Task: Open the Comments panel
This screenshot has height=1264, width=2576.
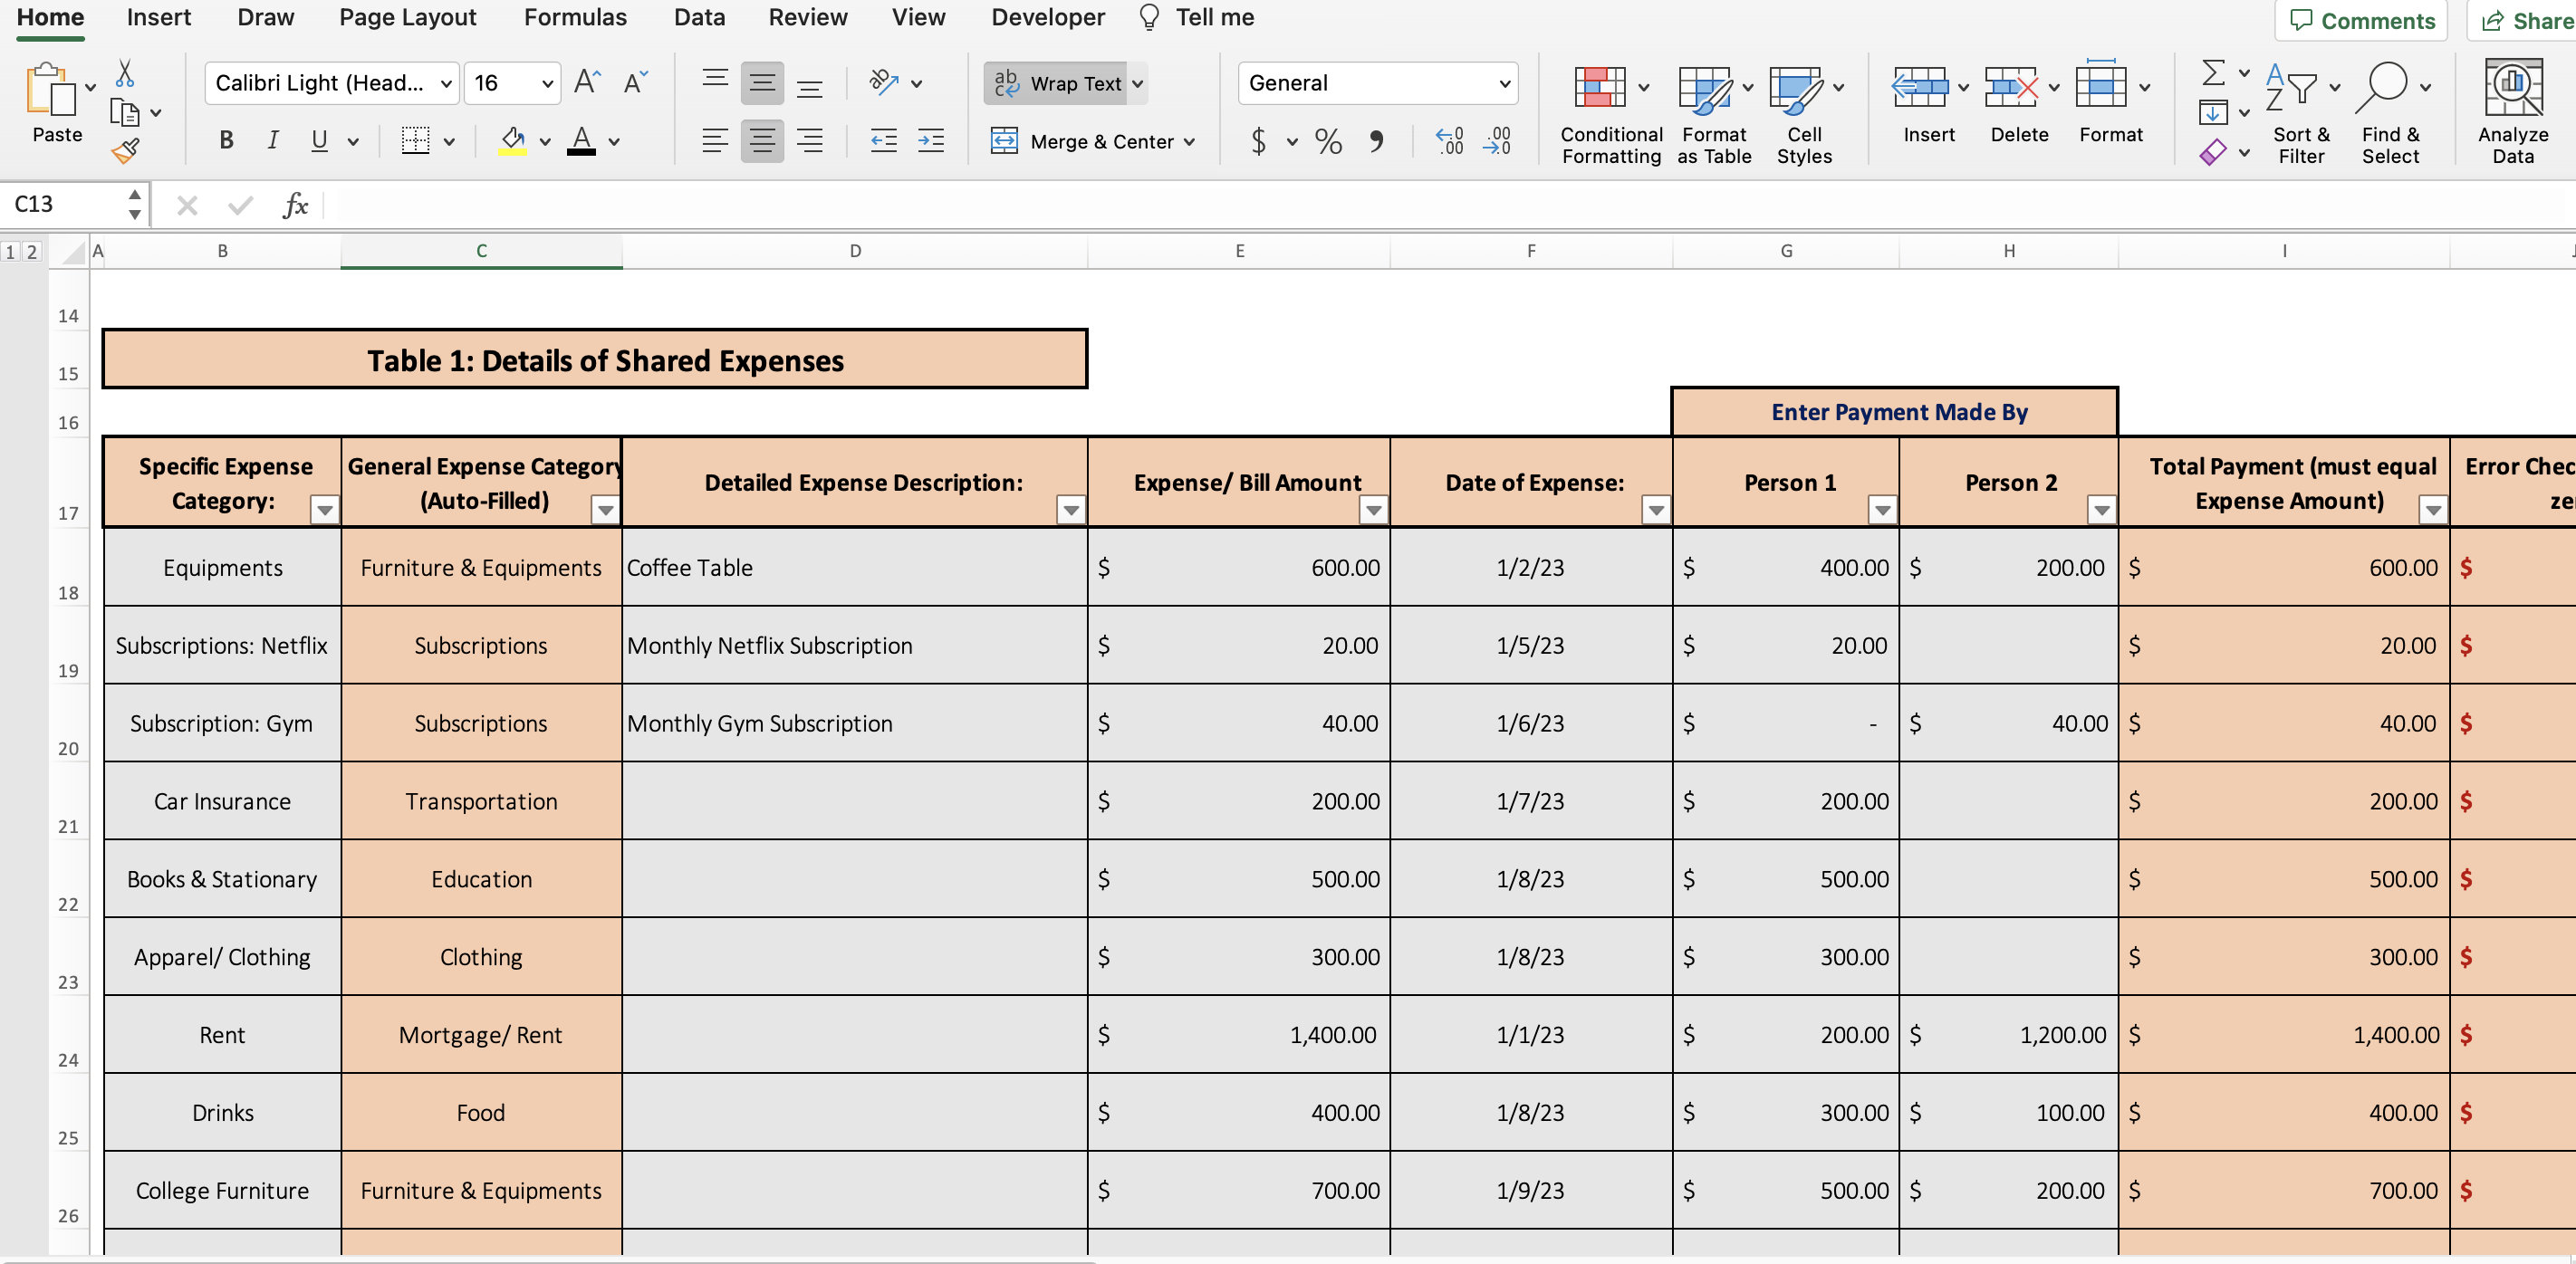Action: (2360, 21)
